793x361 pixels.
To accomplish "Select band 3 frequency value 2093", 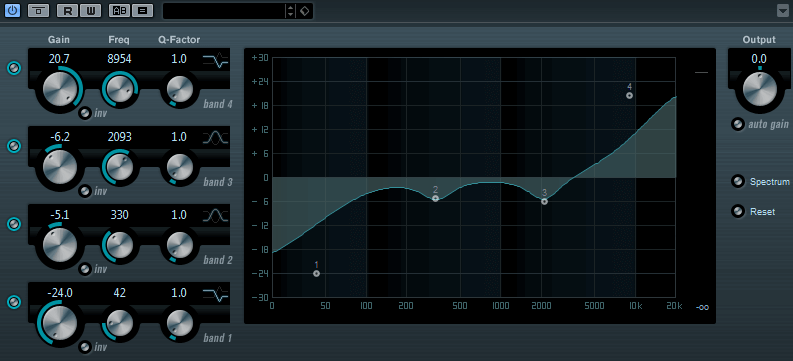I will (x=119, y=137).
